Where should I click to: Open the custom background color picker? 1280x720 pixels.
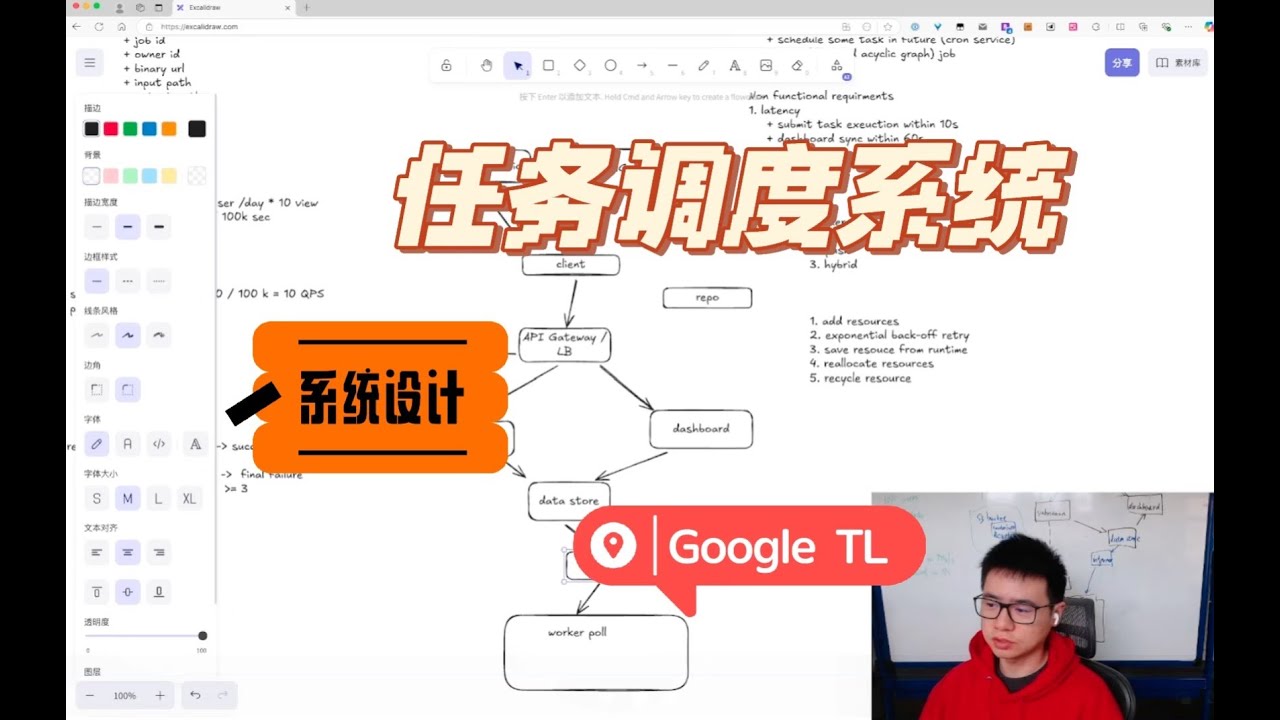[x=197, y=176]
